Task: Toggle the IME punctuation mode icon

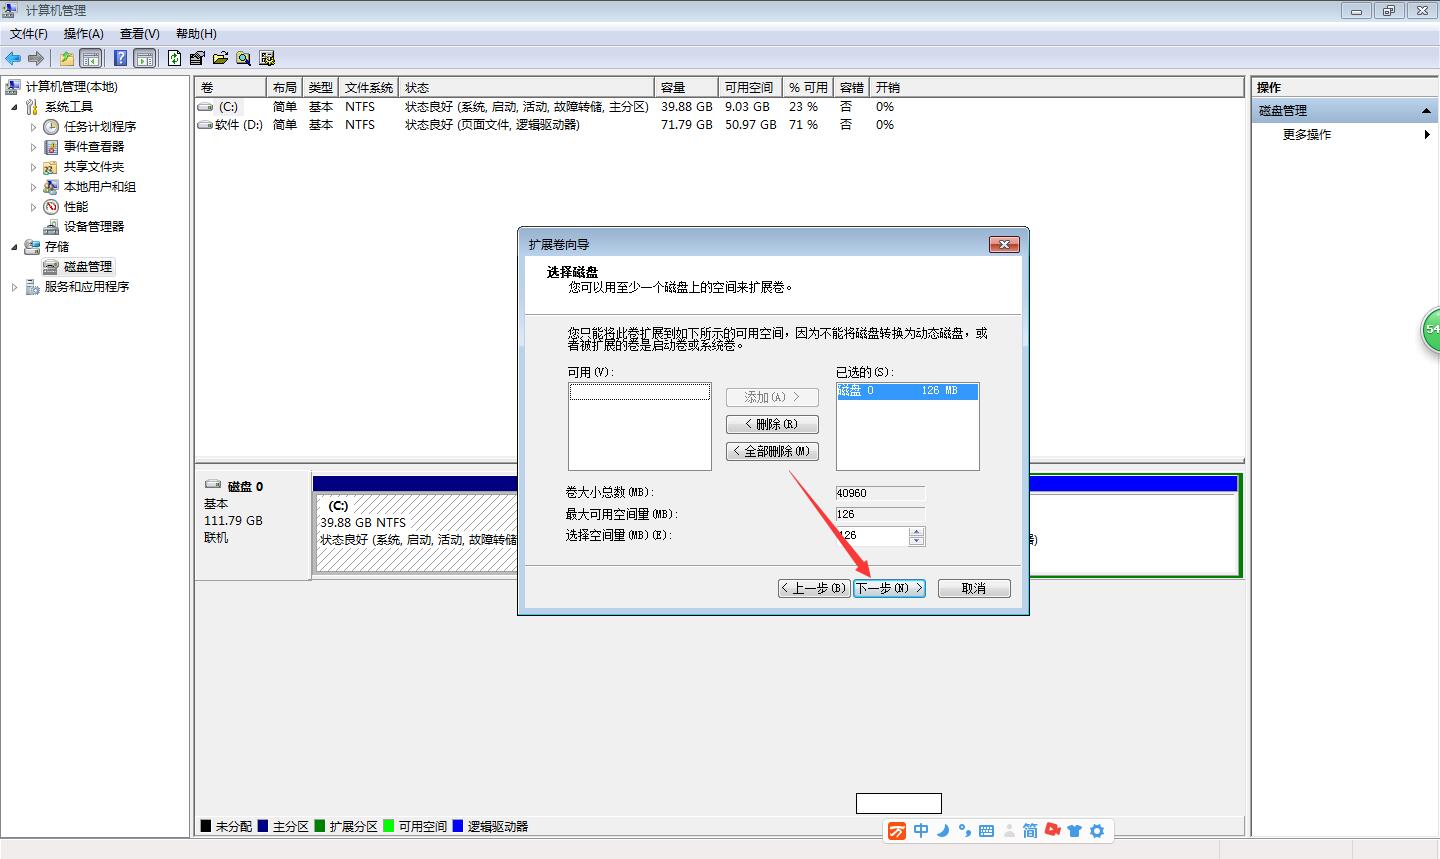Action: pos(965,830)
